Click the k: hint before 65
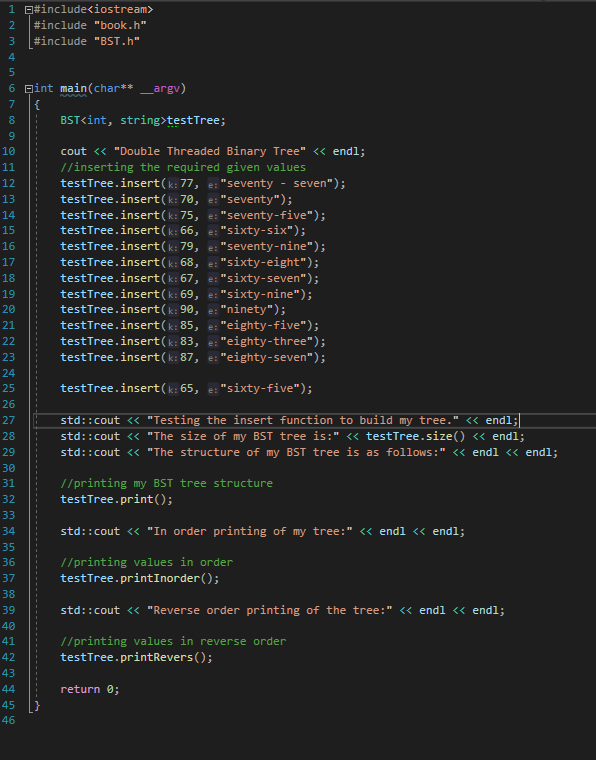The image size is (596, 760). point(173,389)
